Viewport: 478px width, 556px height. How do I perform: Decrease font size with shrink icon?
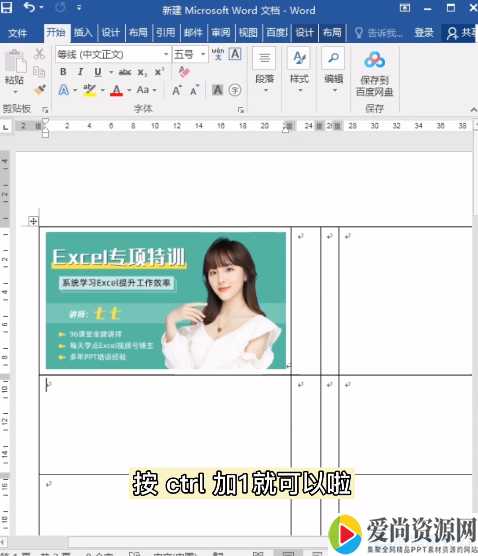coord(194,90)
